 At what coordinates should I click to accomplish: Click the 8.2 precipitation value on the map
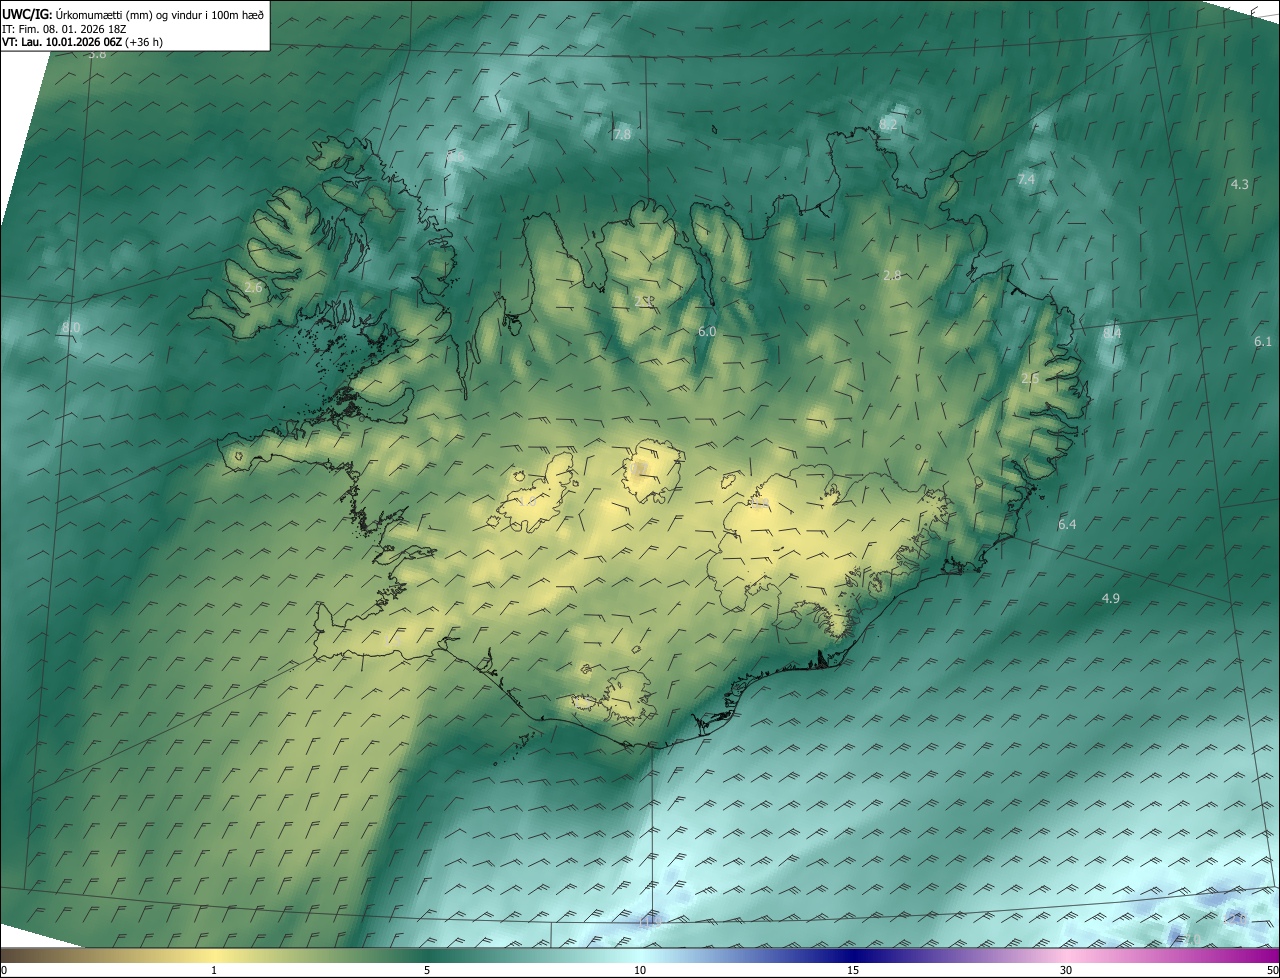888,124
